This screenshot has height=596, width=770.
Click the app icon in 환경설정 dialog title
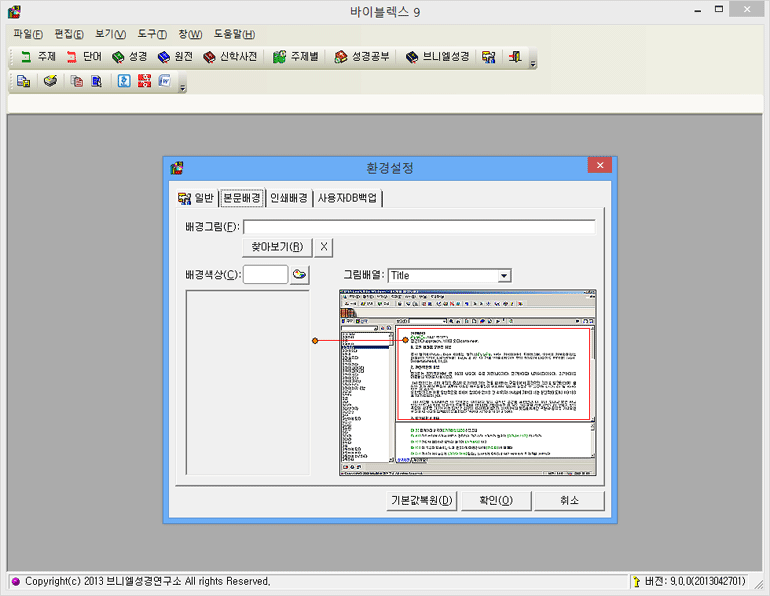[x=177, y=168]
